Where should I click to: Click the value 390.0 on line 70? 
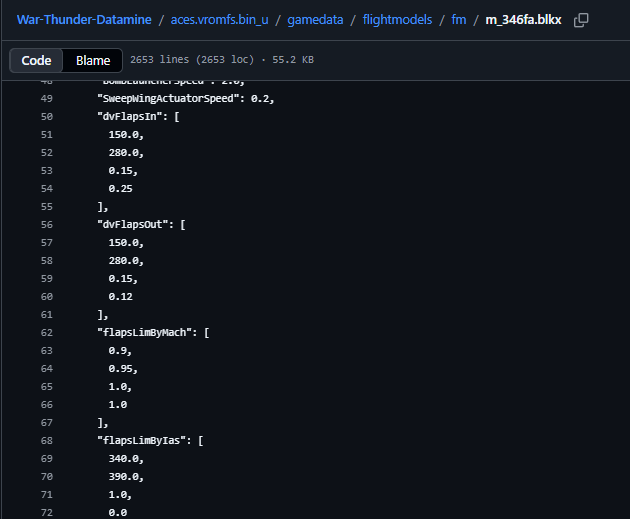pos(123,477)
